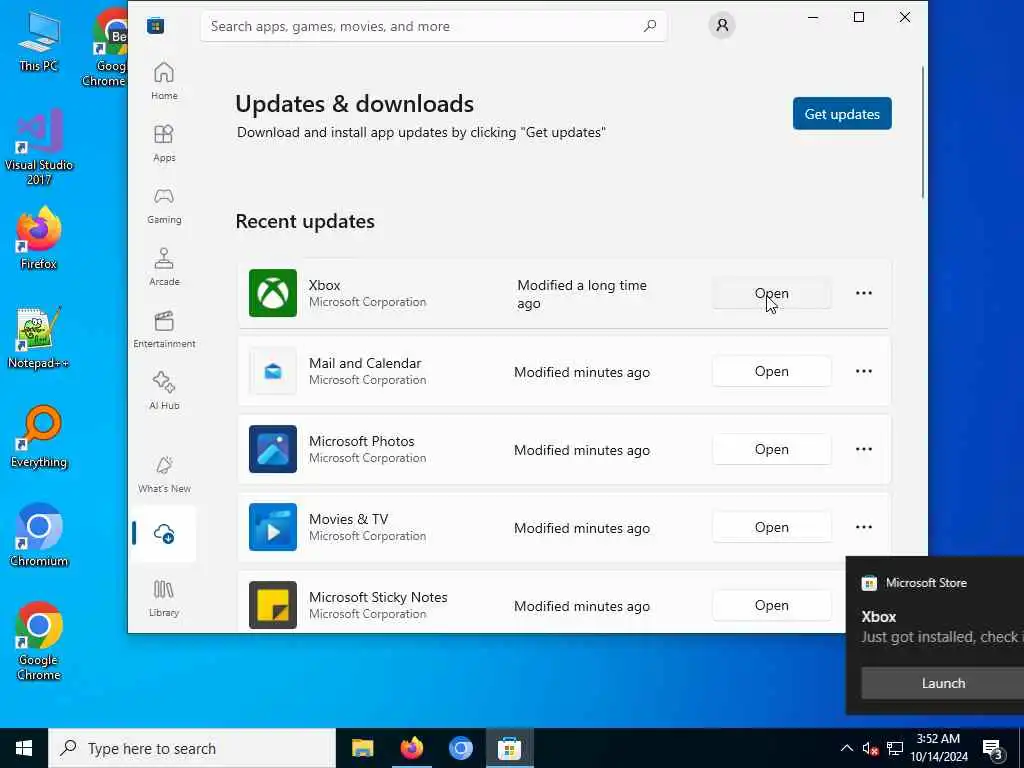Screen dimensions: 1024x768
Task: Click the taskbar clock and date
Action: click(938, 748)
